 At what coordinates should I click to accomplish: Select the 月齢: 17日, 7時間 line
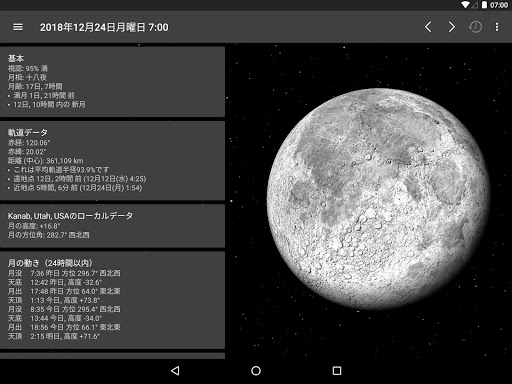(35, 87)
